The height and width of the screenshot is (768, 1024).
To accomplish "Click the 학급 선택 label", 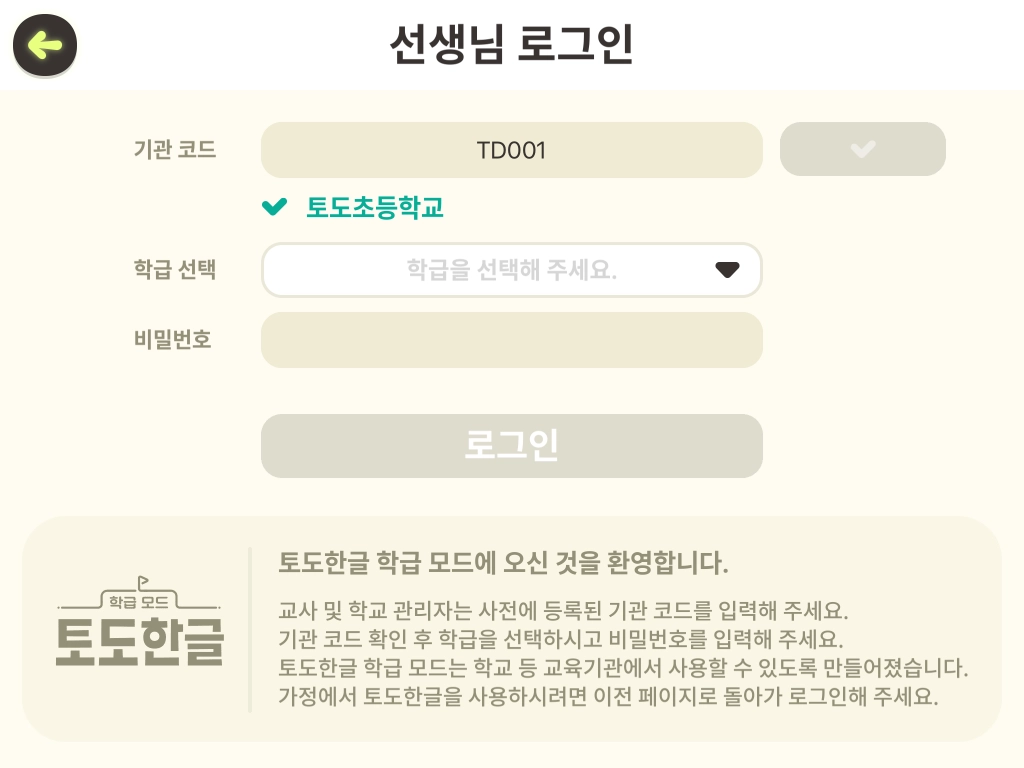I will (175, 270).
